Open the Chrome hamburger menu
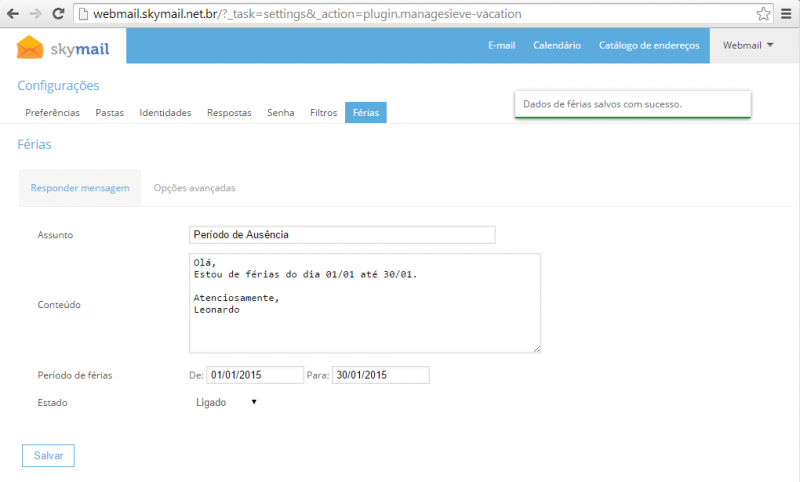 [786, 14]
